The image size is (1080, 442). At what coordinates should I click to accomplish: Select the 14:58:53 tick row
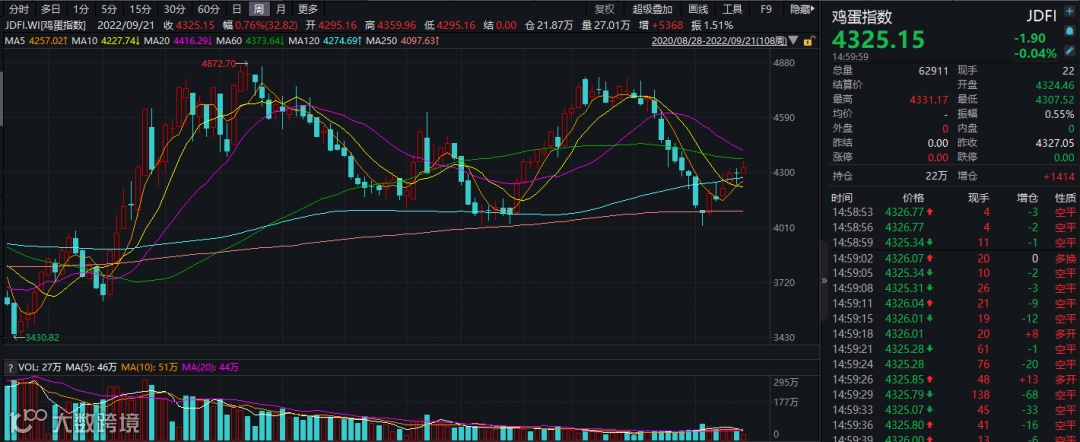(x=953, y=212)
